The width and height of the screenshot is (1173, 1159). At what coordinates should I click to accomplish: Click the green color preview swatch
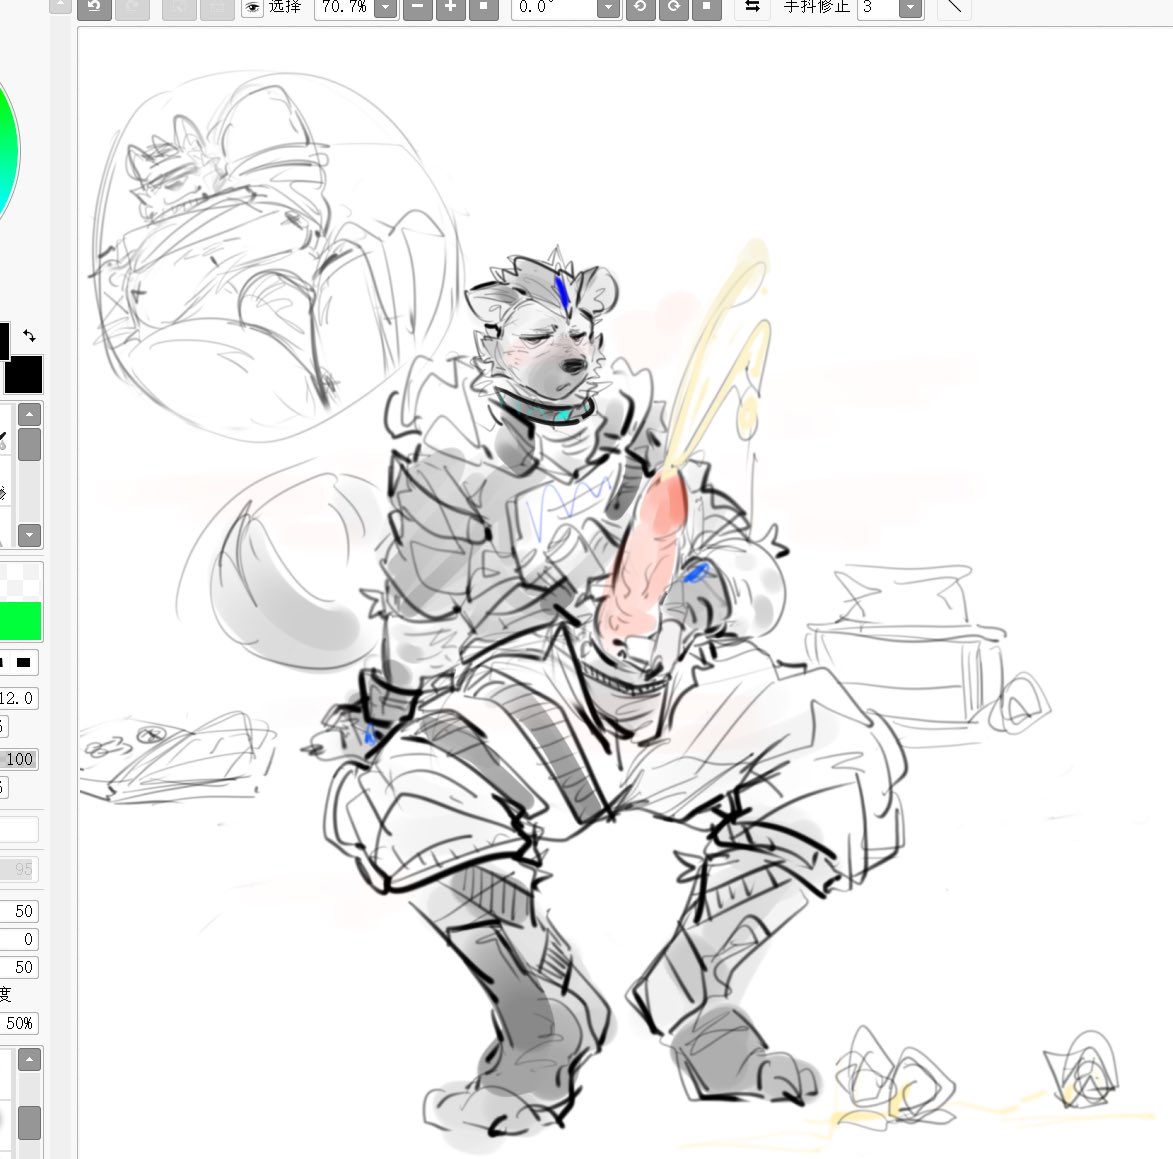(x=20, y=621)
